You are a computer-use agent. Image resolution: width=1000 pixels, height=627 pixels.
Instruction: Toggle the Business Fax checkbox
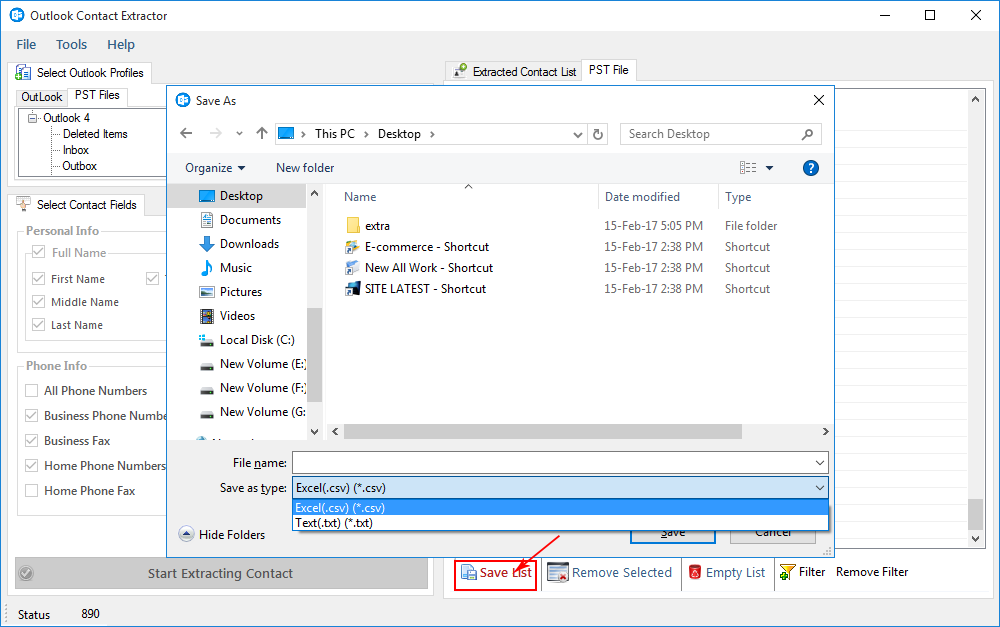point(31,440)
